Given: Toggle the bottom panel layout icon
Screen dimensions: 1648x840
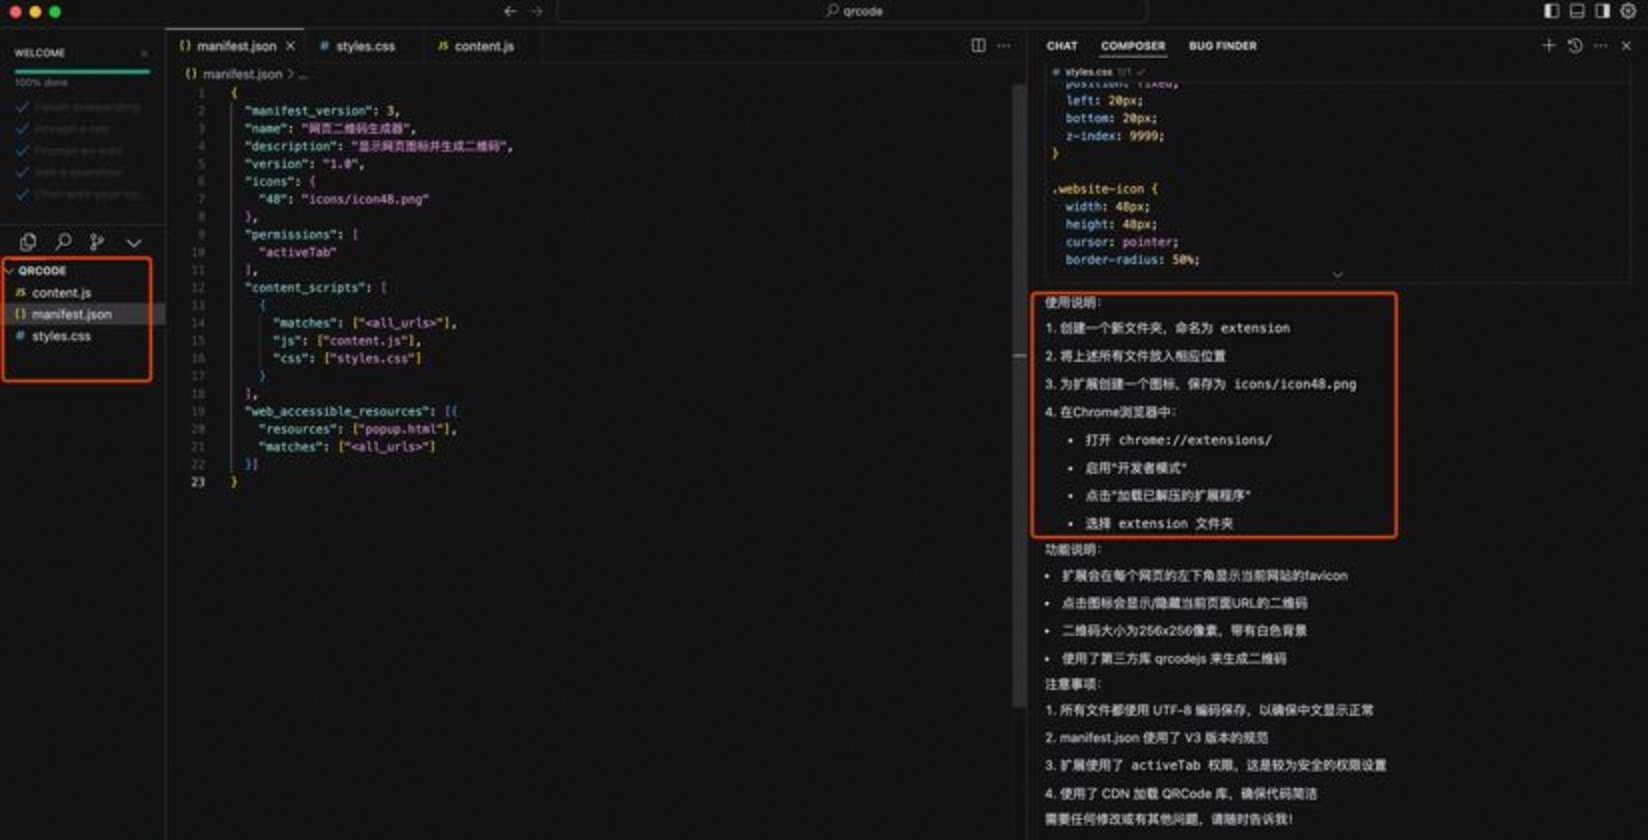Looking at the screenshot, I should click(x=1577, y=11).
